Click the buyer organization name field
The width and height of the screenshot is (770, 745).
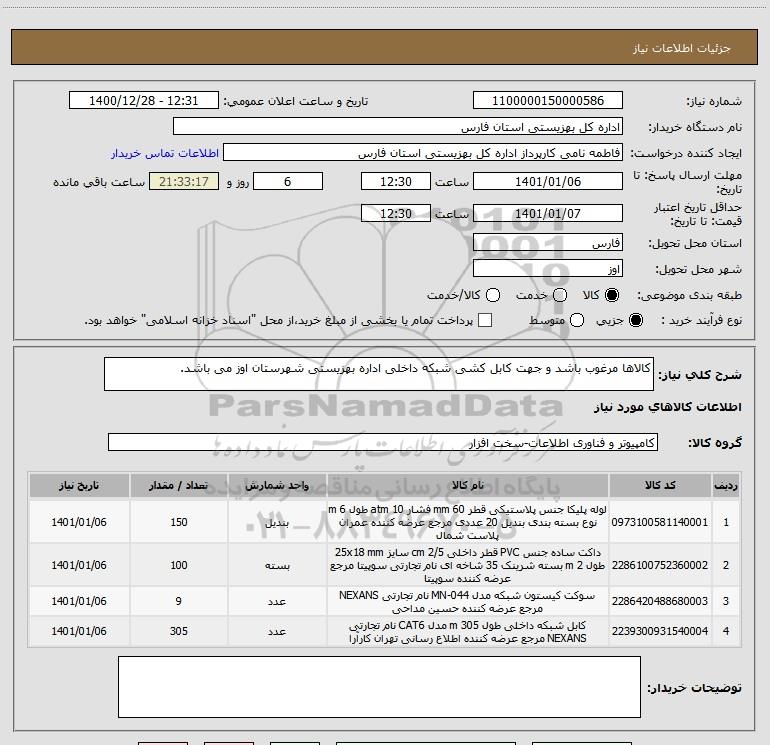pyautogui.click(x=398, y=126)
